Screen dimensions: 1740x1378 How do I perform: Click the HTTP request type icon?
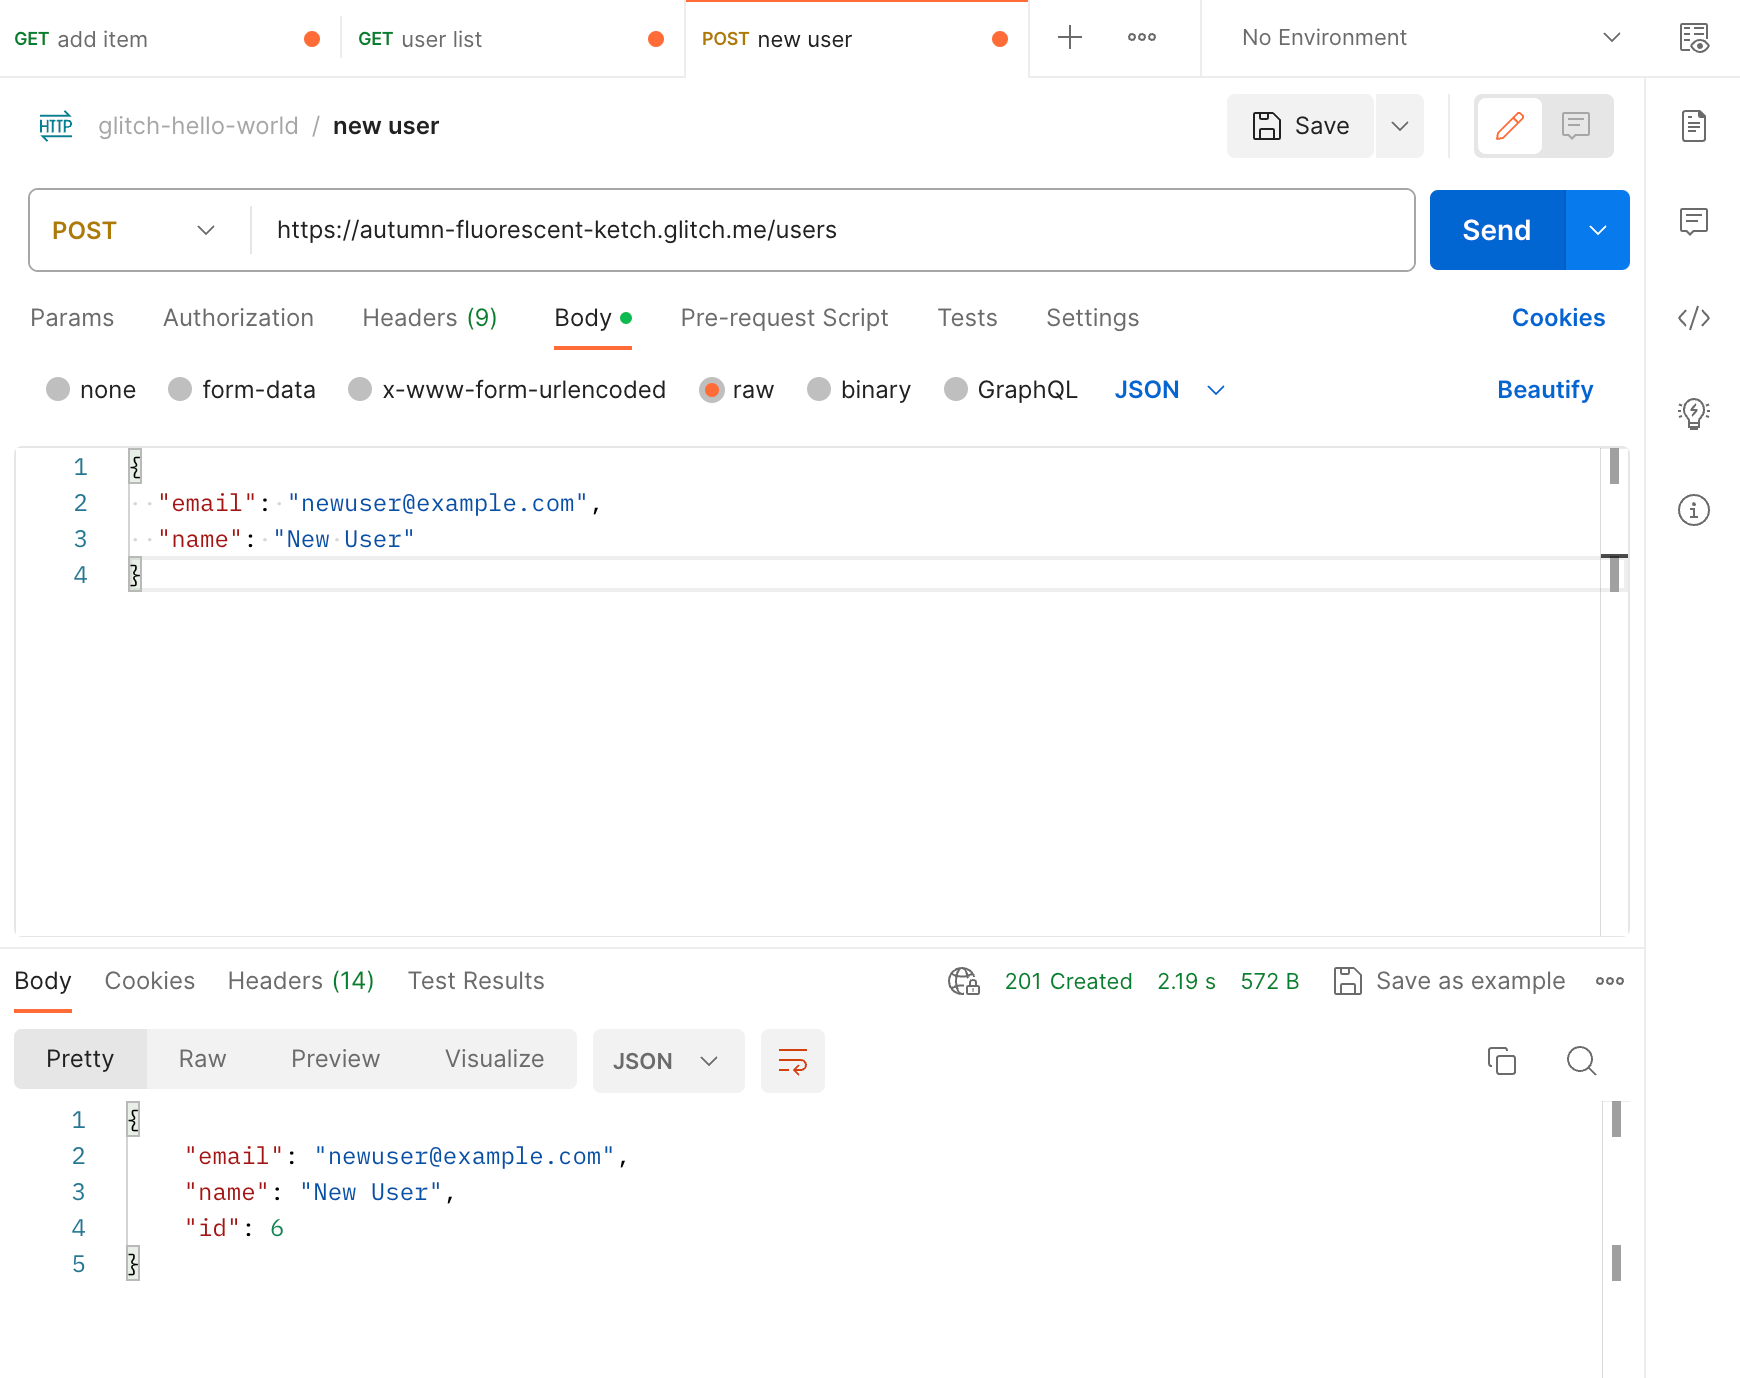[56, 126]
